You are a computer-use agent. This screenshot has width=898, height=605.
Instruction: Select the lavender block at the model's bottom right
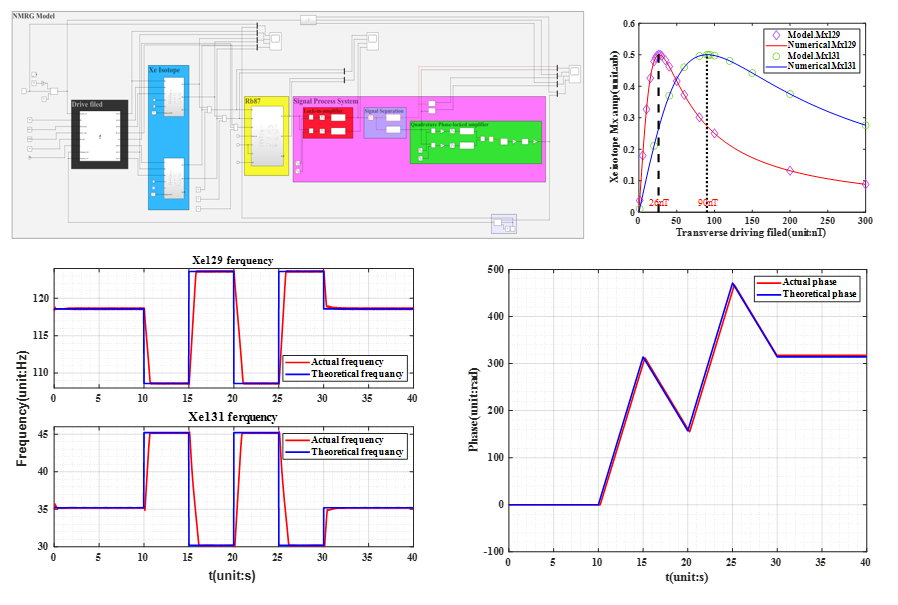504,223
